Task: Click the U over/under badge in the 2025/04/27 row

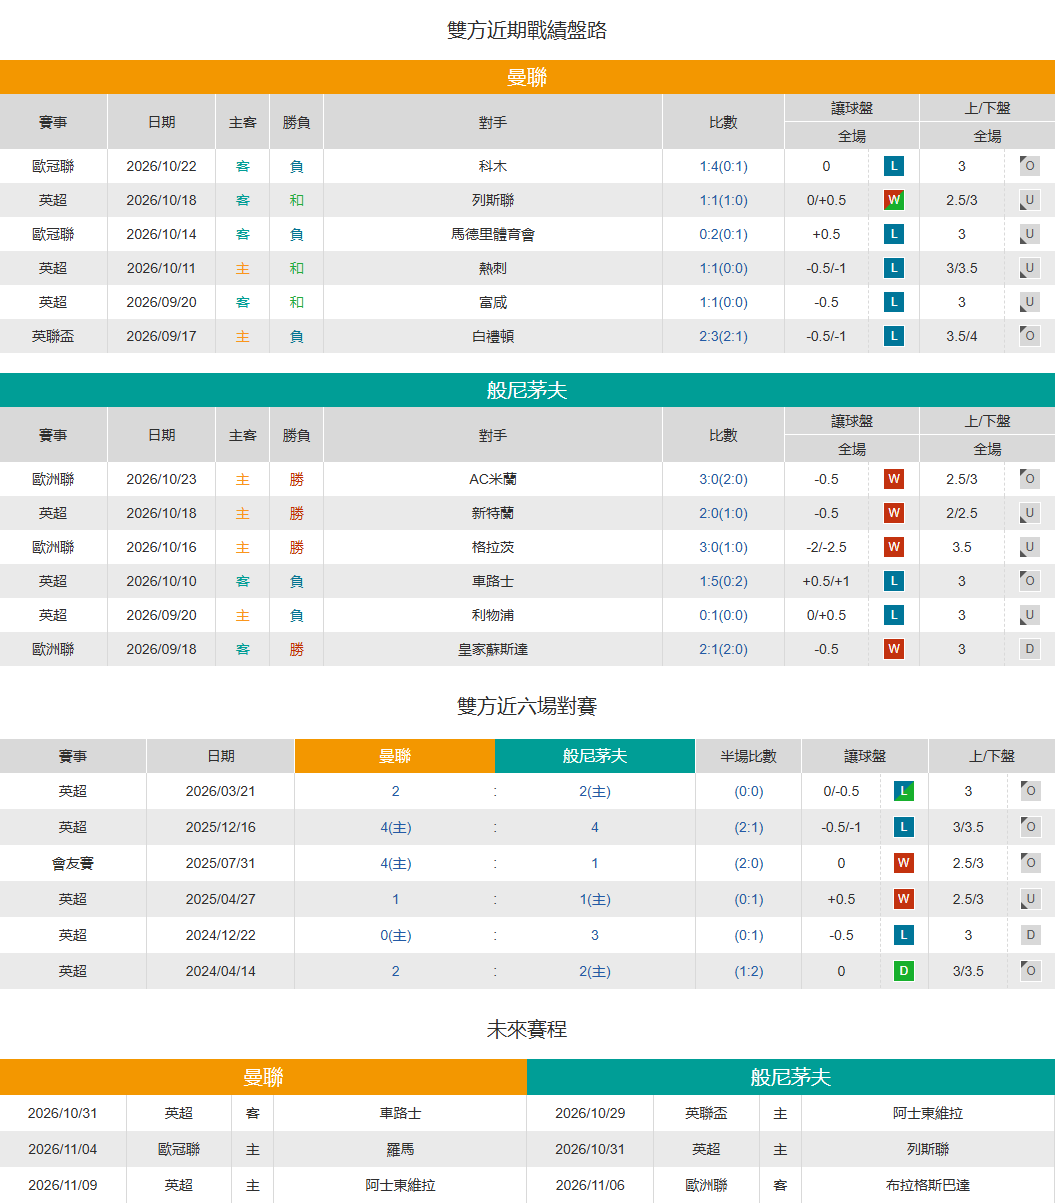Action: click(1031, 899)
